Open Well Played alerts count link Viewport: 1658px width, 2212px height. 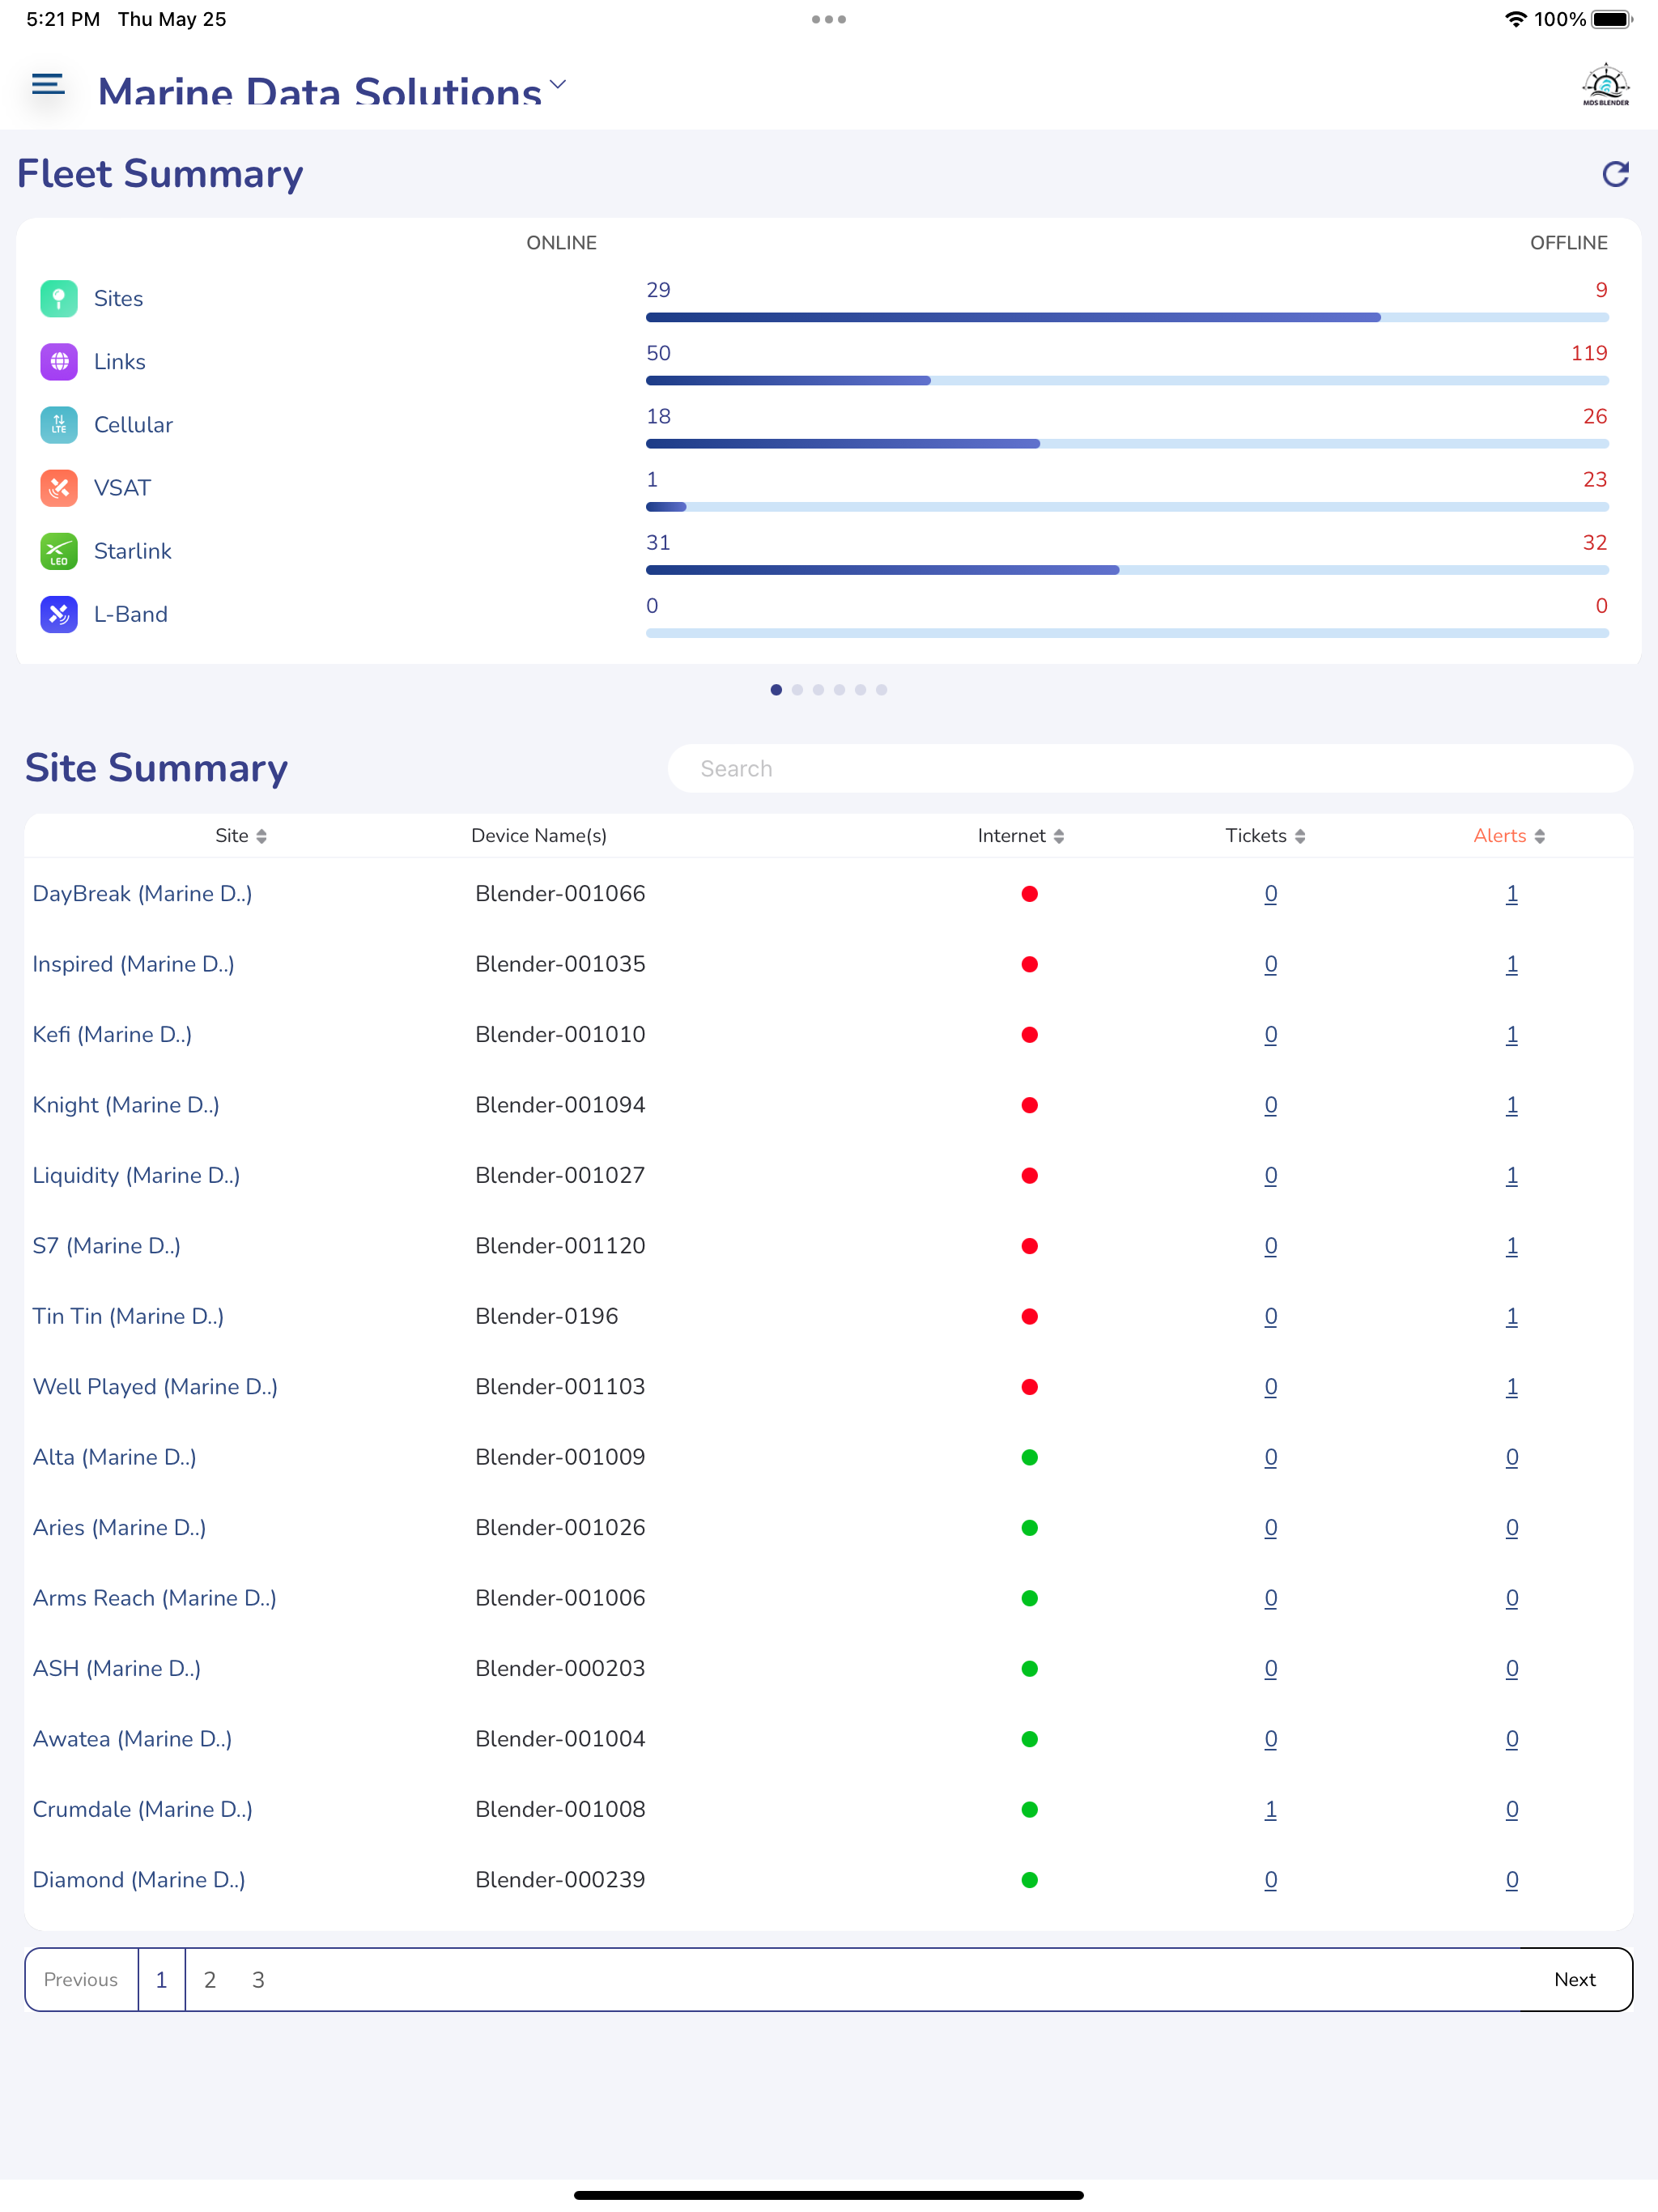pyautogui.click(x=1511, y=1386)
